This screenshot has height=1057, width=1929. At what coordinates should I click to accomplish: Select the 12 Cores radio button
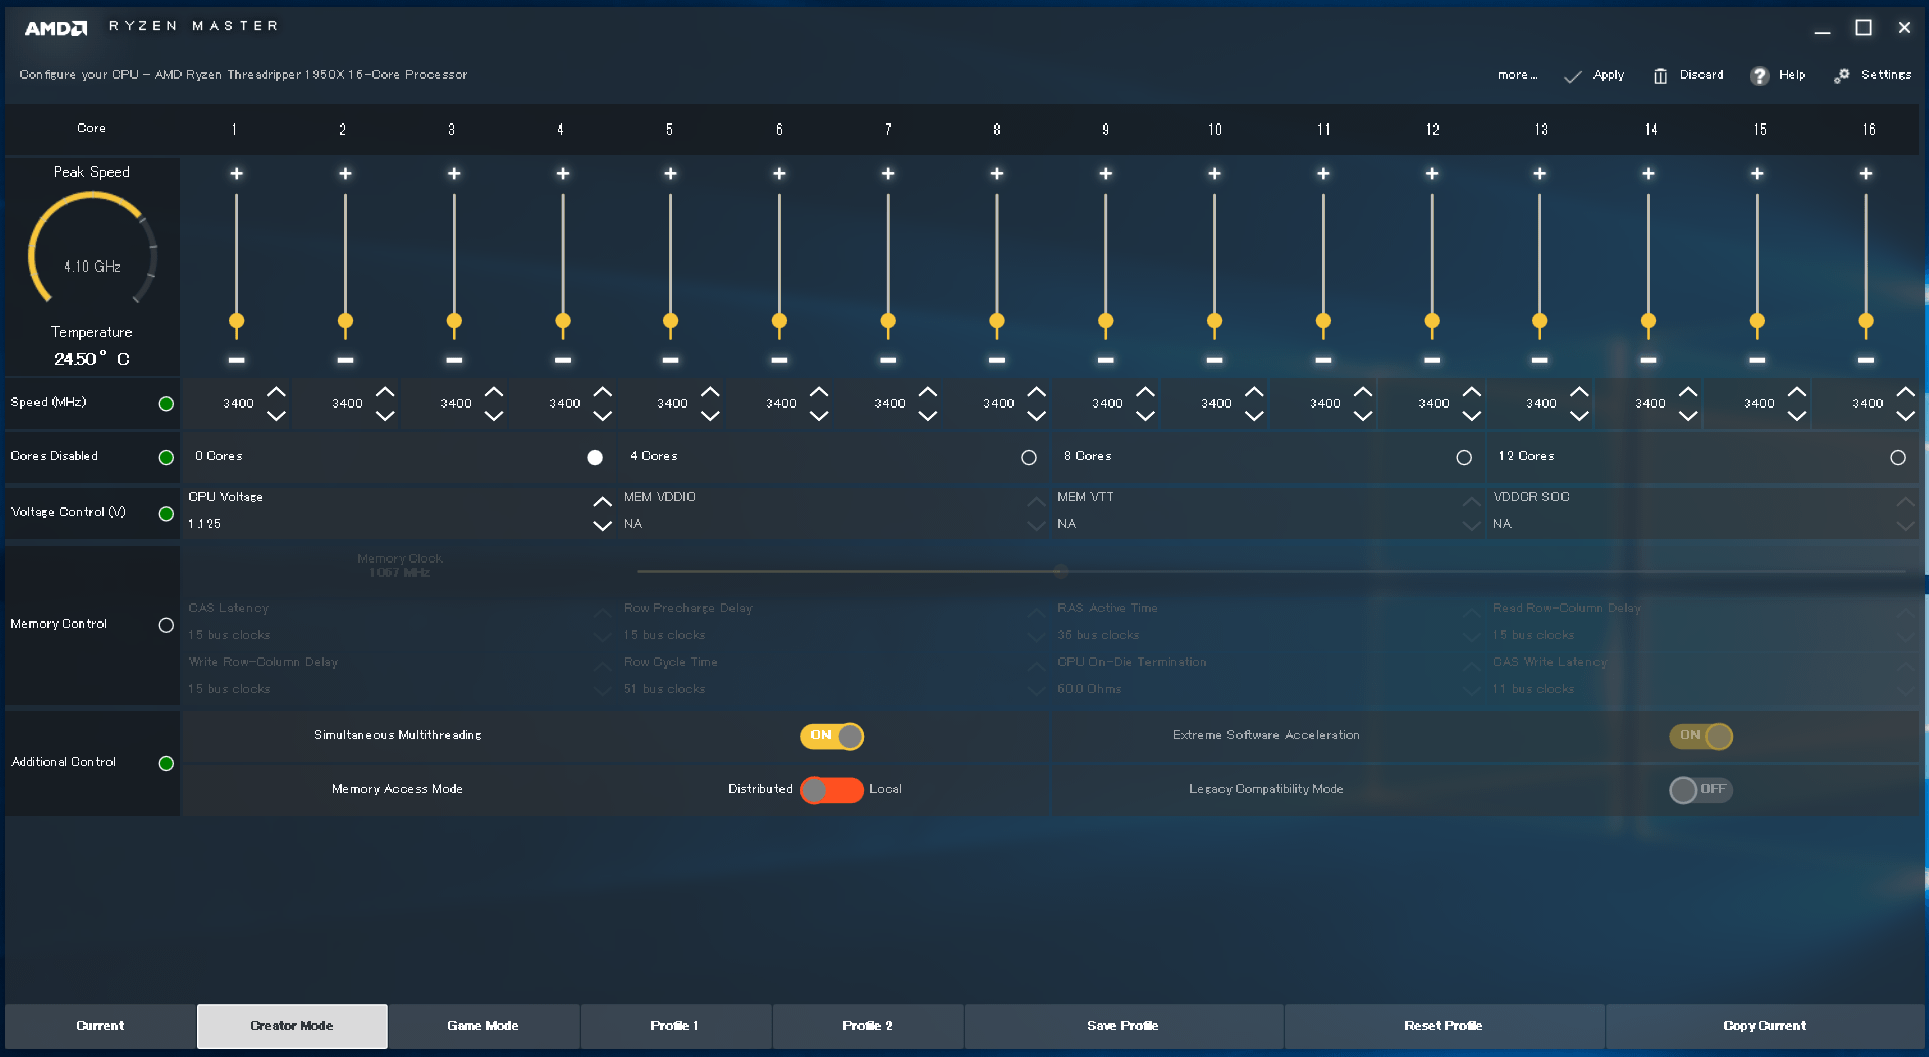1897,457
